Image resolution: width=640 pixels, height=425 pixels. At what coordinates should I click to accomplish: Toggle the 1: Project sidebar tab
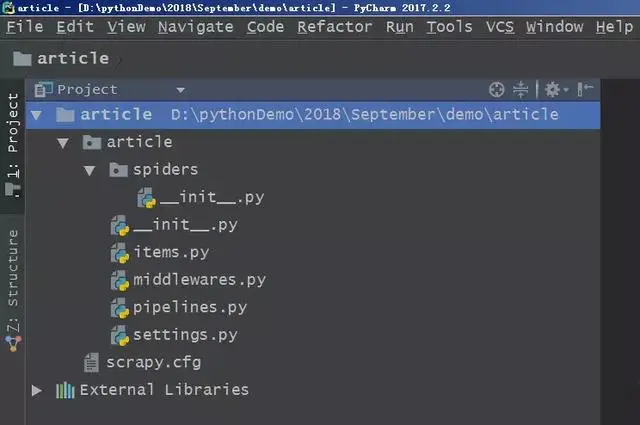[13, 145]
